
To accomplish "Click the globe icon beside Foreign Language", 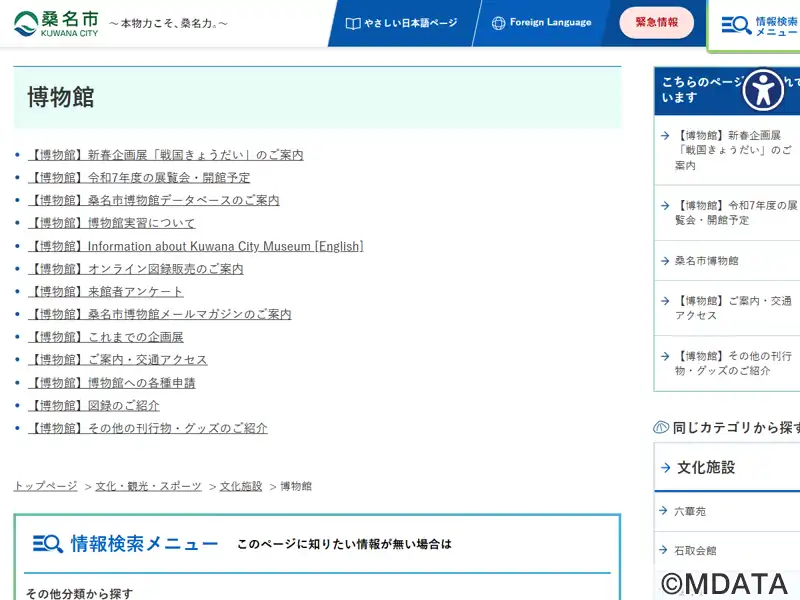I will [498, 23].
